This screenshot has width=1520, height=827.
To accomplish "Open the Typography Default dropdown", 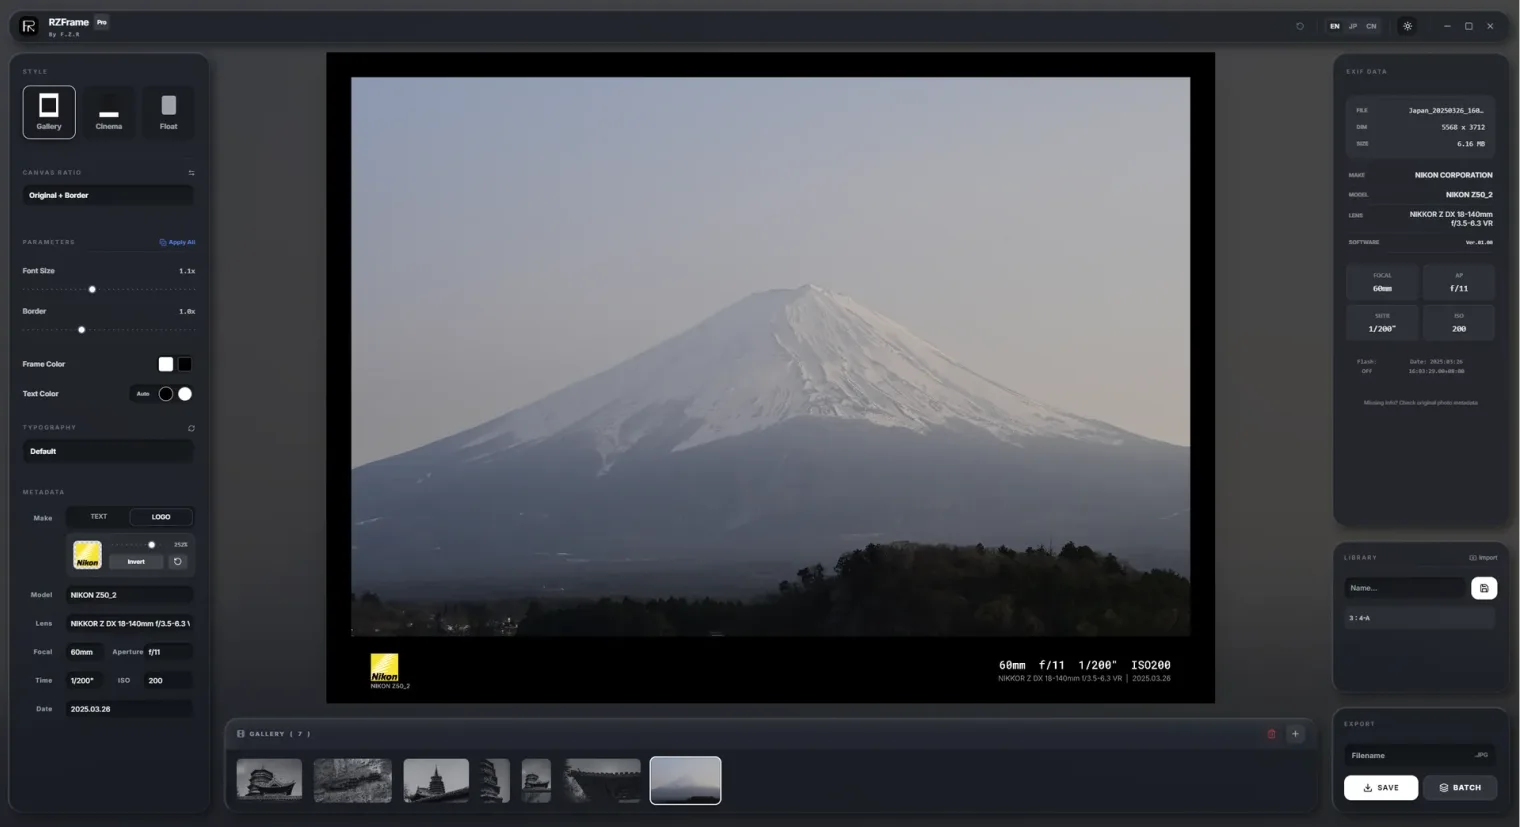I will tap(108, 451).
